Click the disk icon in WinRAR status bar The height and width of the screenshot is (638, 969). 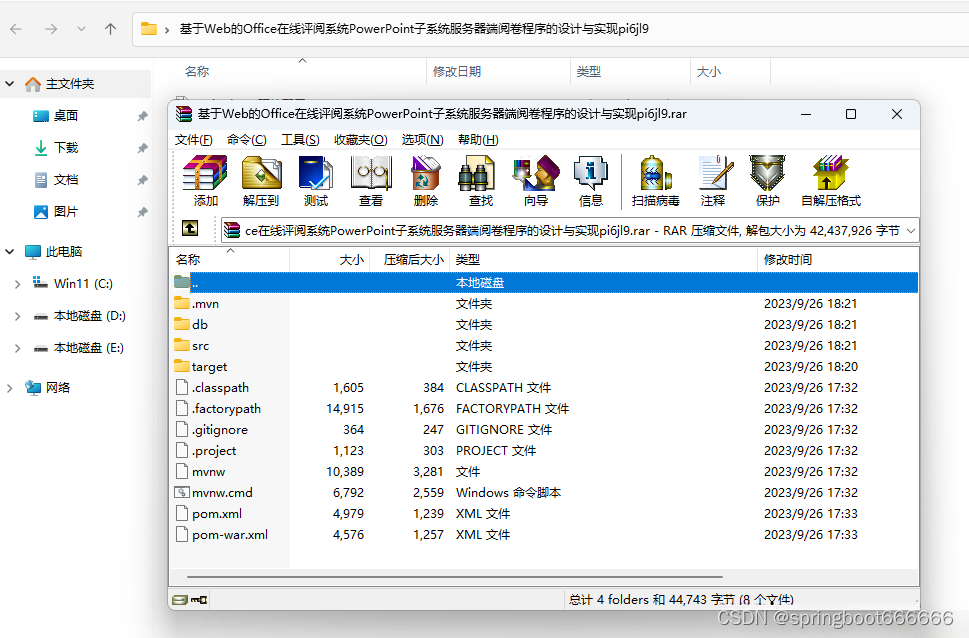tap(179, 600)
